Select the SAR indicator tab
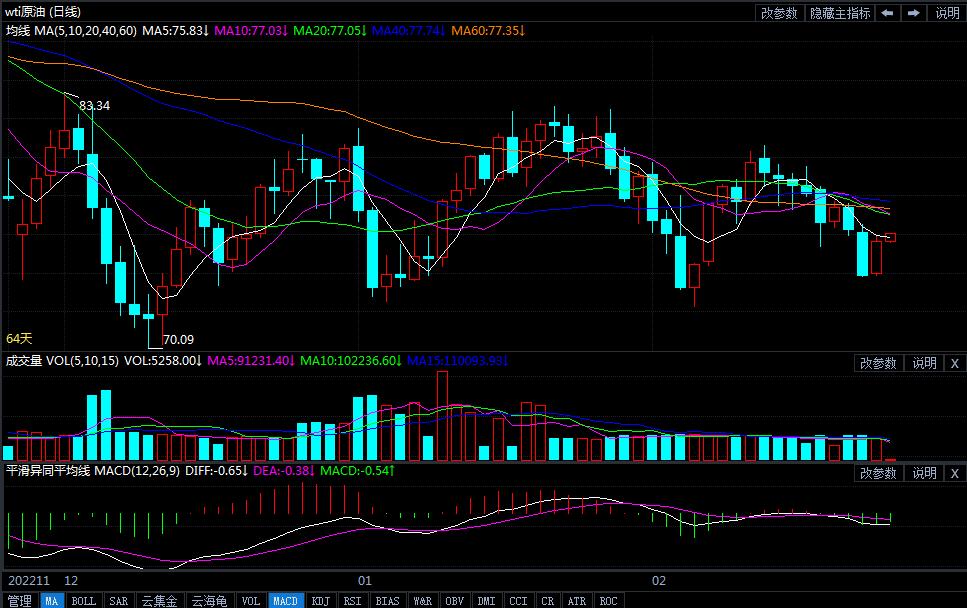The image size is (967, 608). 118,601
